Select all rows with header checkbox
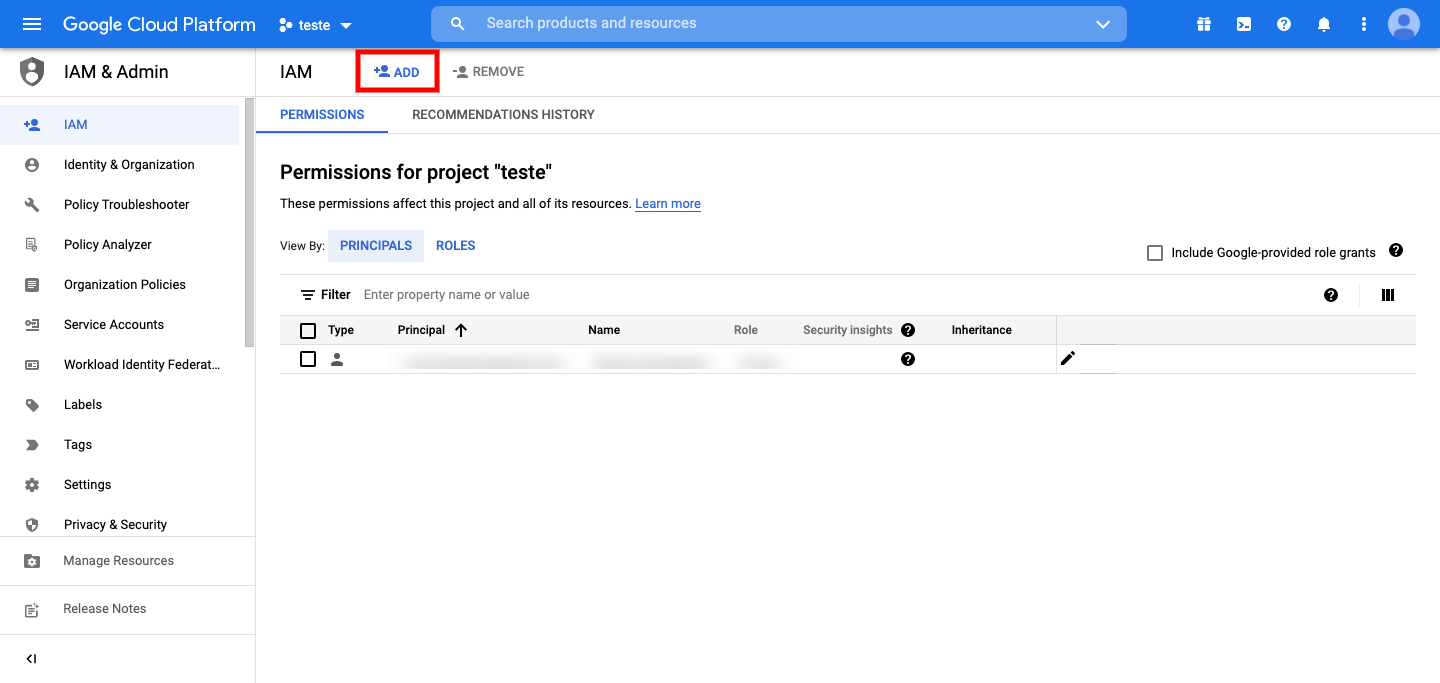 (x=308, y=331)
